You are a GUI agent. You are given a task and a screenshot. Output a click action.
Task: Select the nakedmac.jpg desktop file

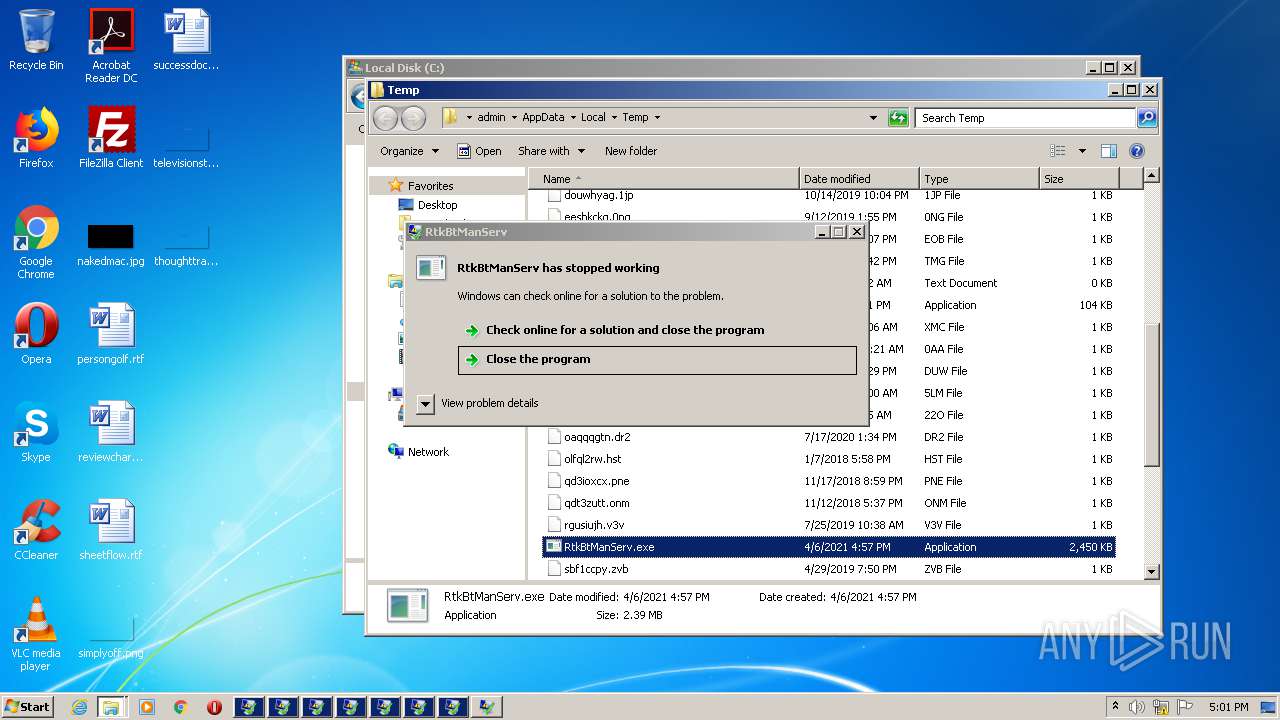[x=111, y=243]
